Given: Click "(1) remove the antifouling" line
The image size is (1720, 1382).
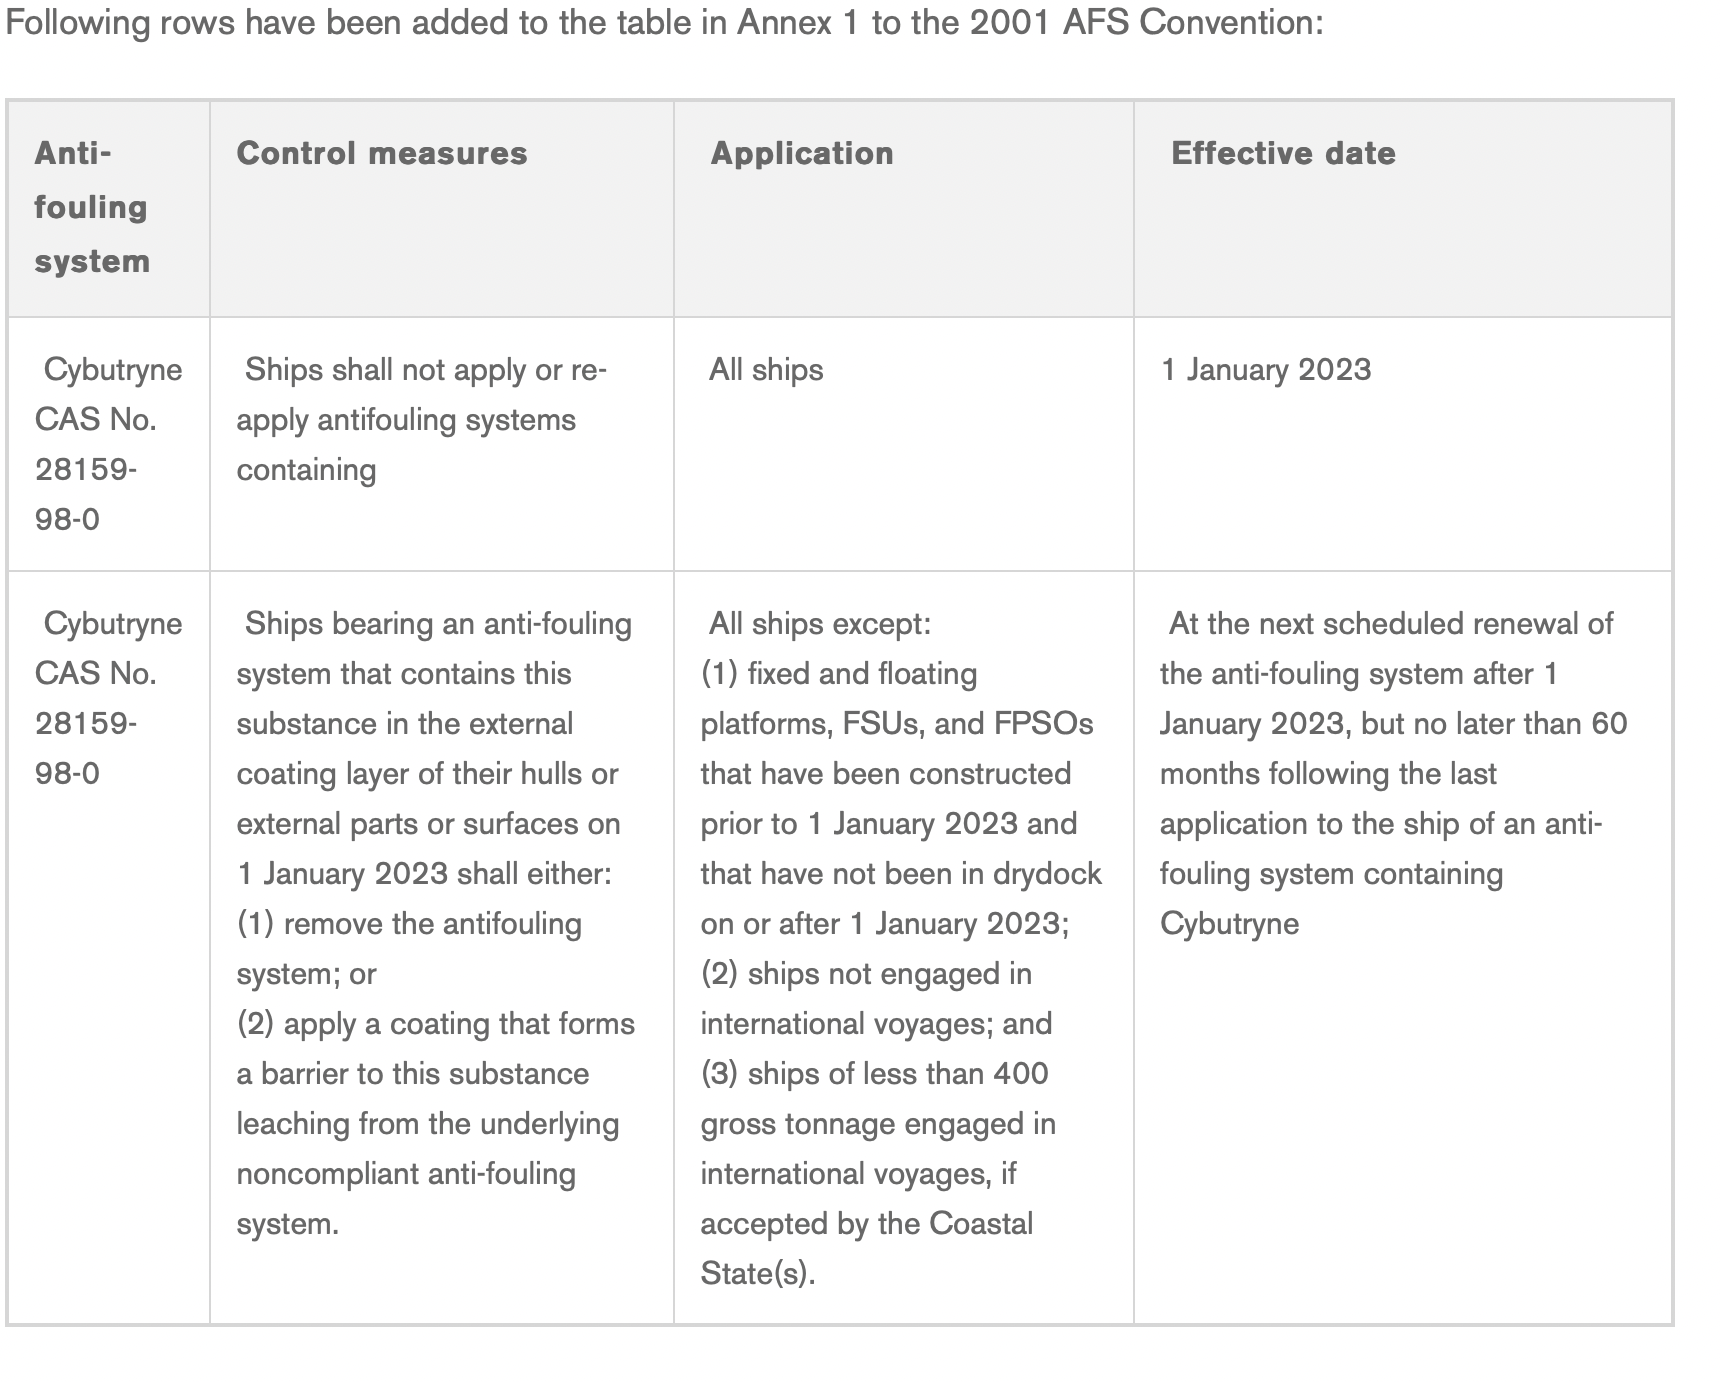Looking at the screenshot, I should (x=409, y=923).
